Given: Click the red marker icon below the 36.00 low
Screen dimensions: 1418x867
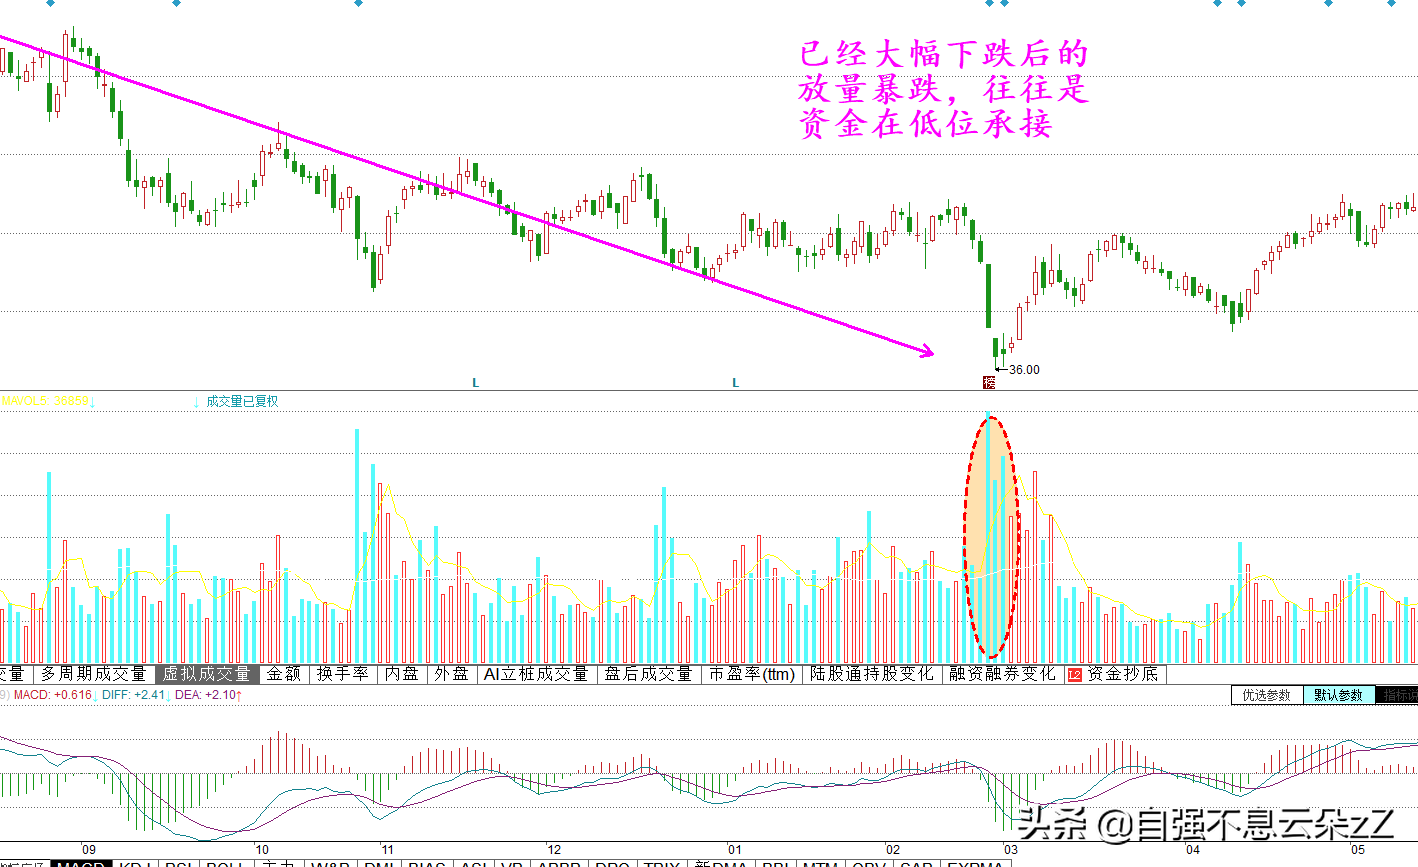Looking at the screenshot, I should pos(990,382).
